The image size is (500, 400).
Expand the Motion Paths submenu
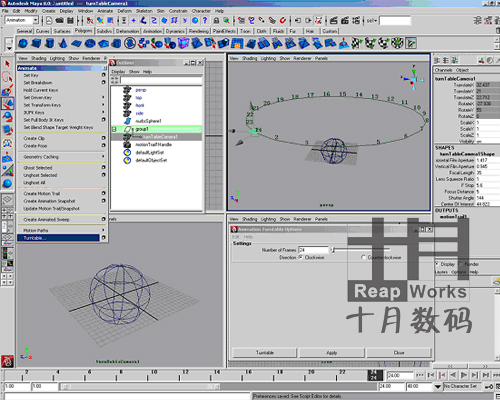coord(103,230)
